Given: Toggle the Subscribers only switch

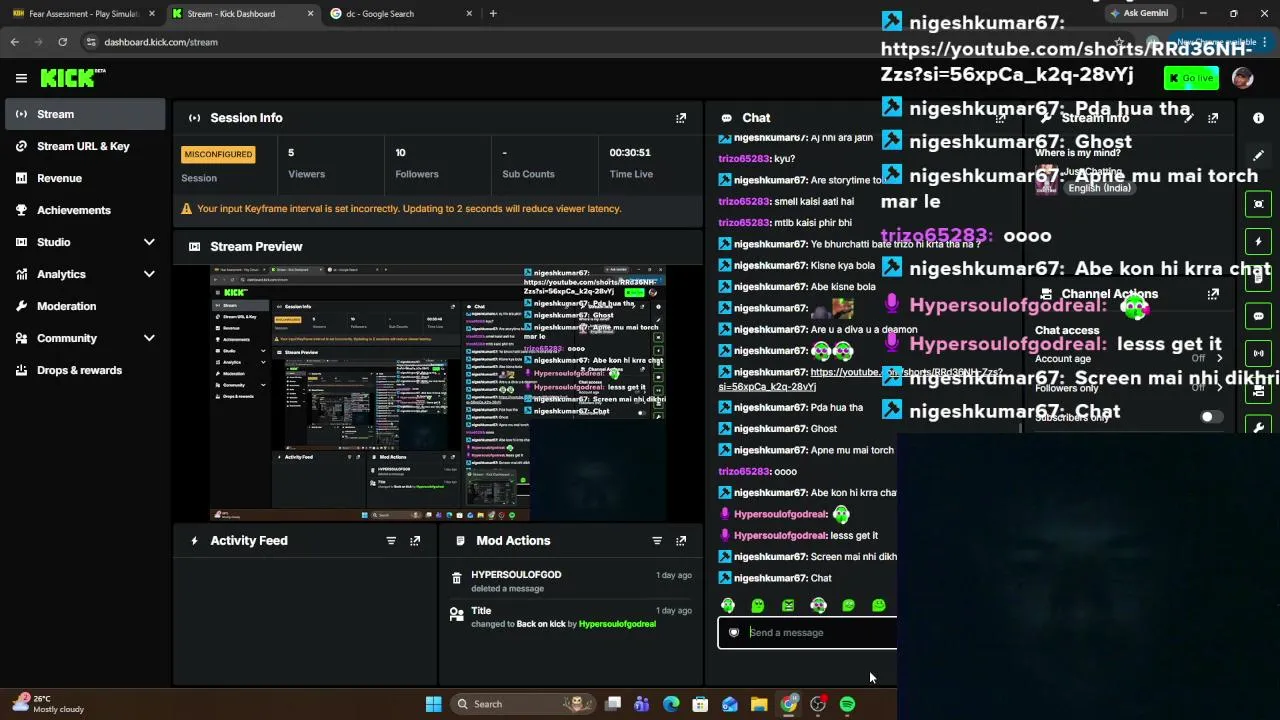Looking at the screenshot, I should point(1211,417).
